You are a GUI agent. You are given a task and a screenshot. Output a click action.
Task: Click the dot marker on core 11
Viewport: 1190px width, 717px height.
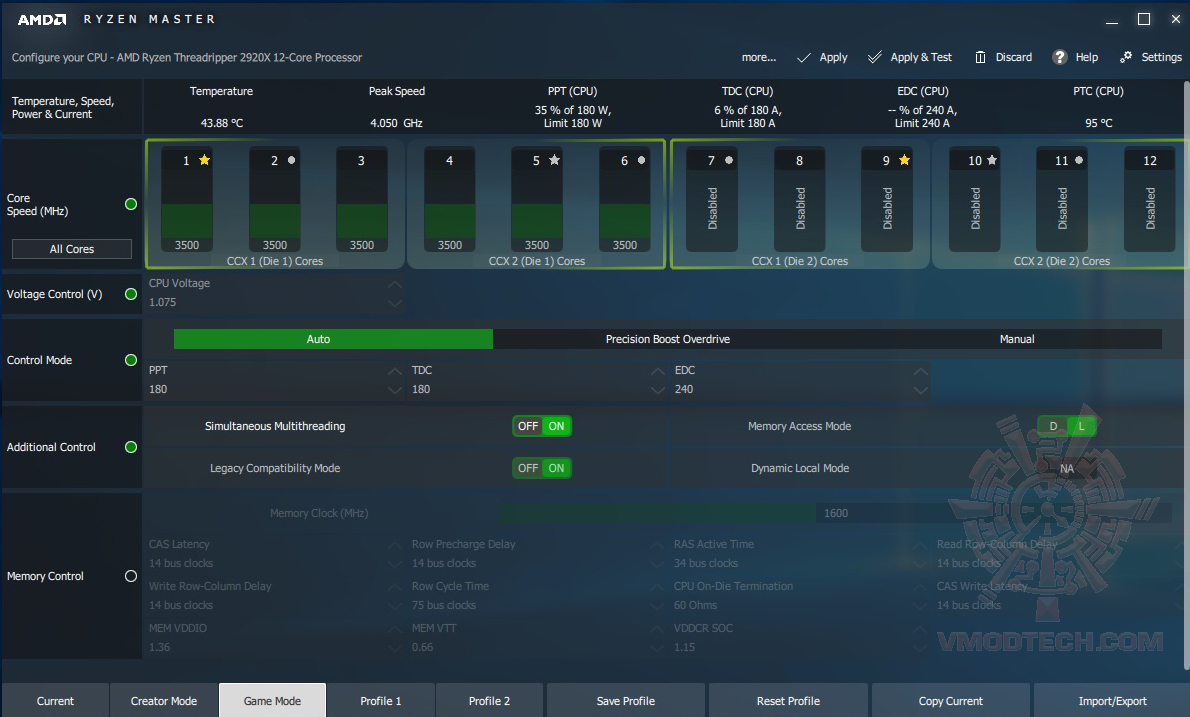click(1078, 160)
